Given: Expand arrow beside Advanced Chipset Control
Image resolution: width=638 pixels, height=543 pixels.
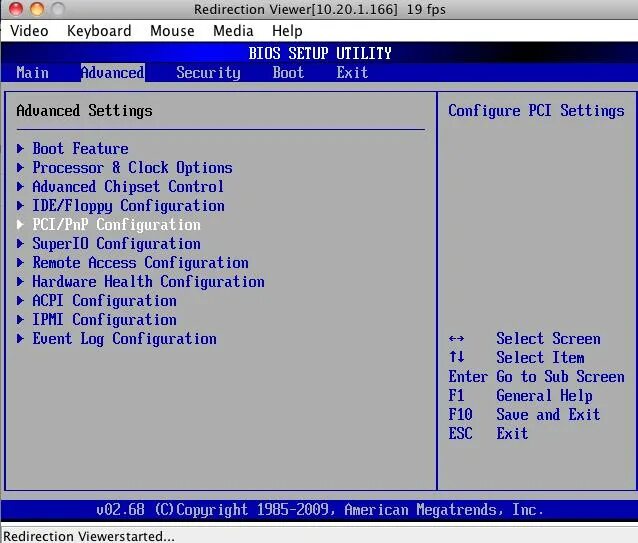Looking at the screenshot, I should (x=20, y=187).
